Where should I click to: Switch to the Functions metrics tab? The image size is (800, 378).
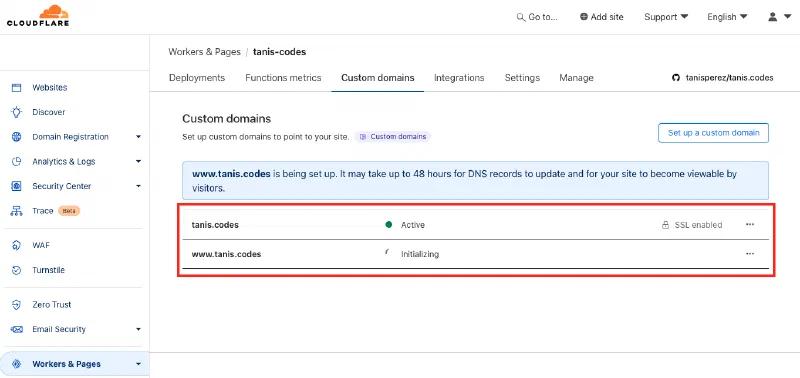tap(283, 78)
